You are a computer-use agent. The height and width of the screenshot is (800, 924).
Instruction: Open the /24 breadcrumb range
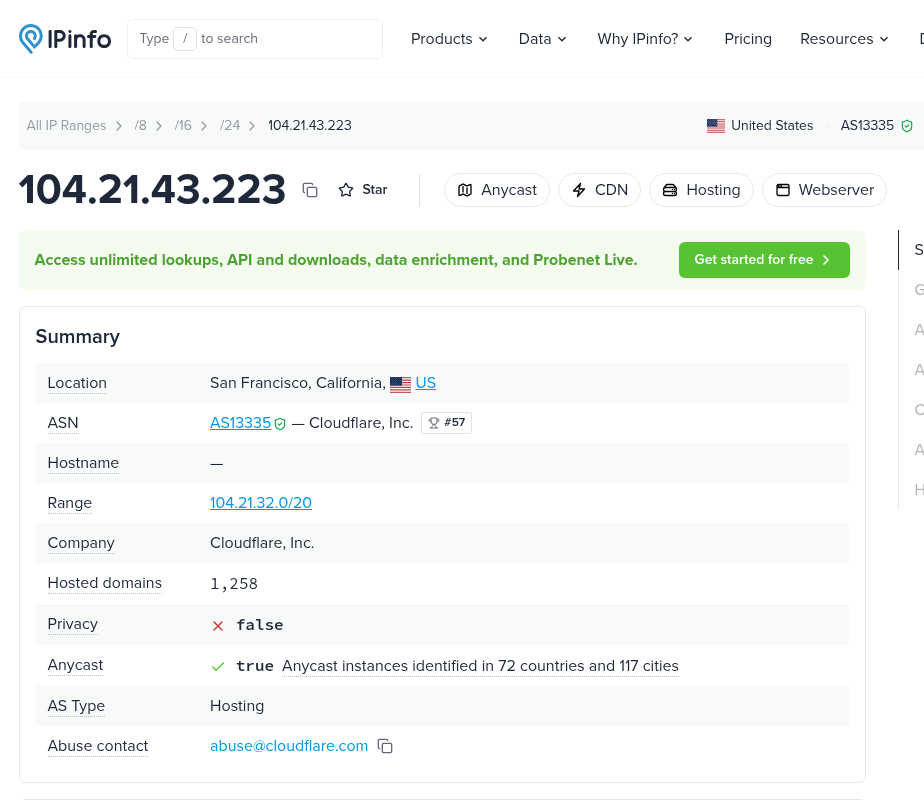coord(229,125)
